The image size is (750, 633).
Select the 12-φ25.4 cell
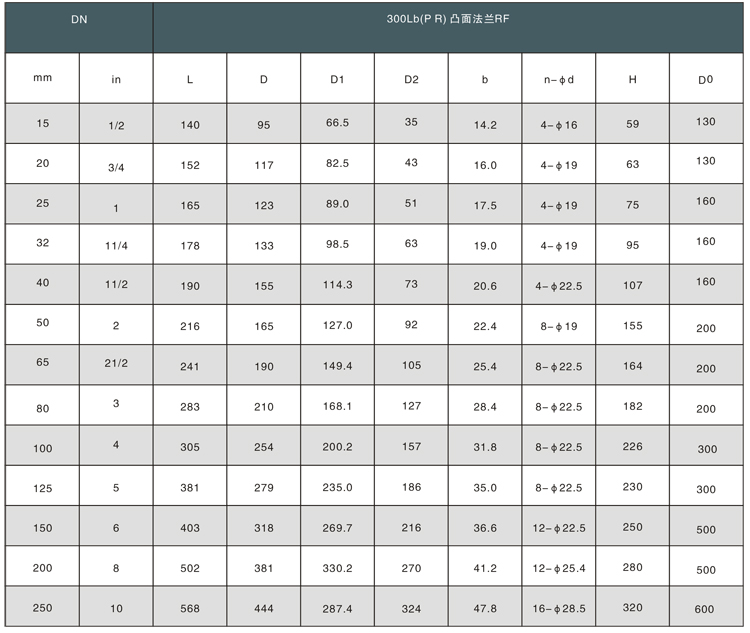[559, 566]
